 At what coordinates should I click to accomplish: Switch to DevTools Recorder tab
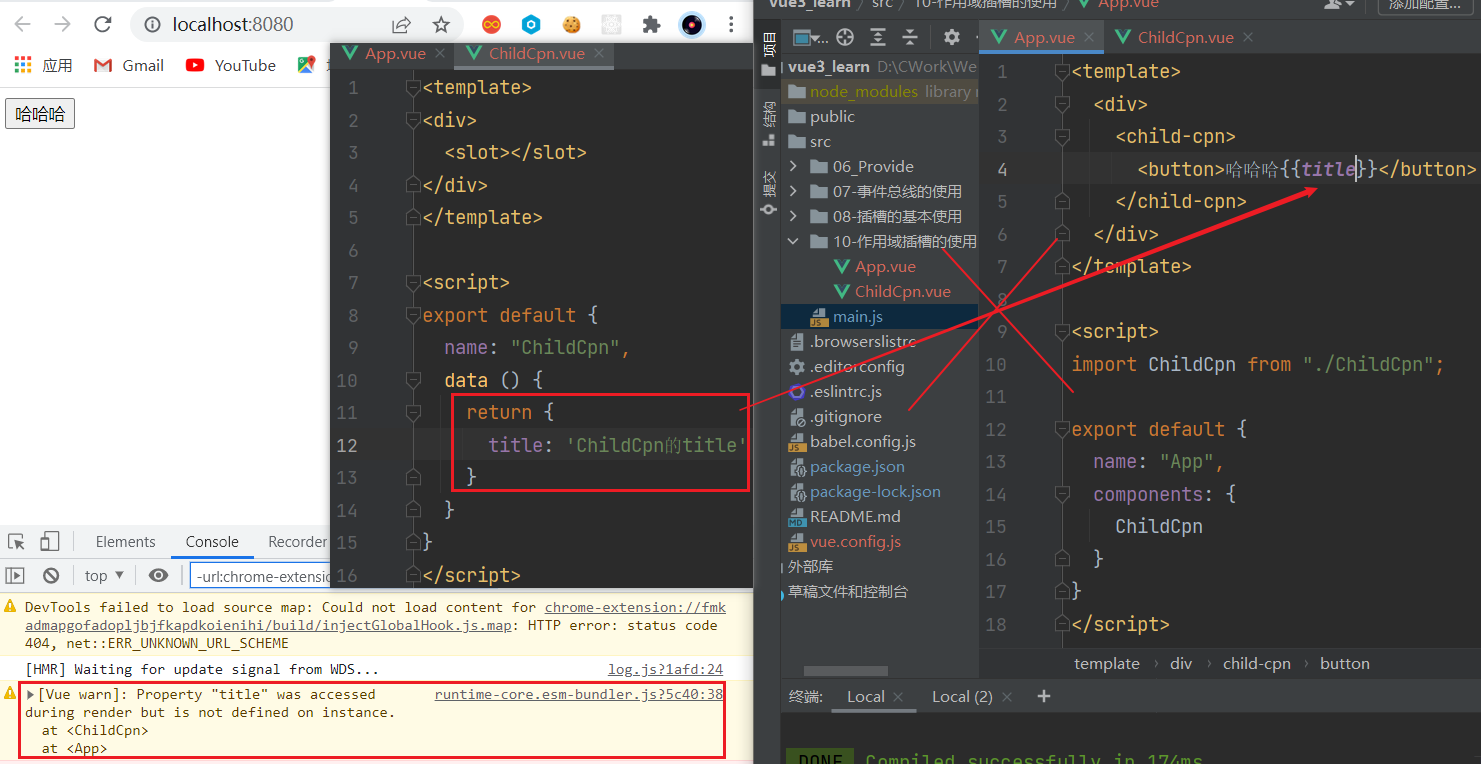click(x=297, y=542)
